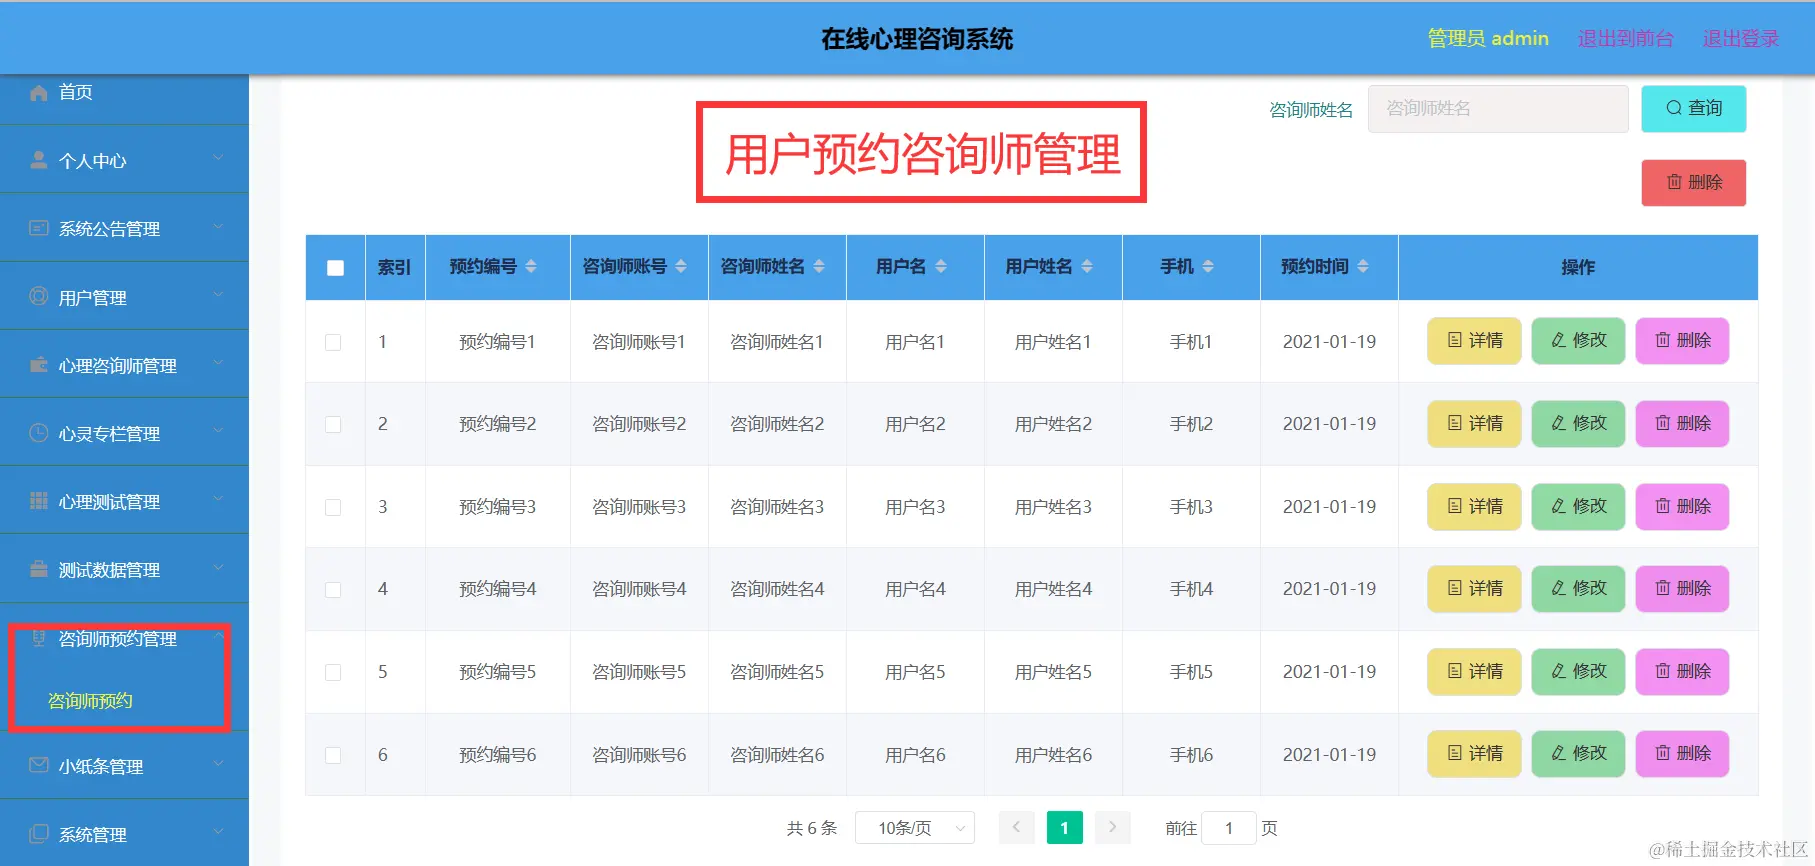Expand 心理咨询师管理 menu chevron
1815x866 pixels.
218,362
